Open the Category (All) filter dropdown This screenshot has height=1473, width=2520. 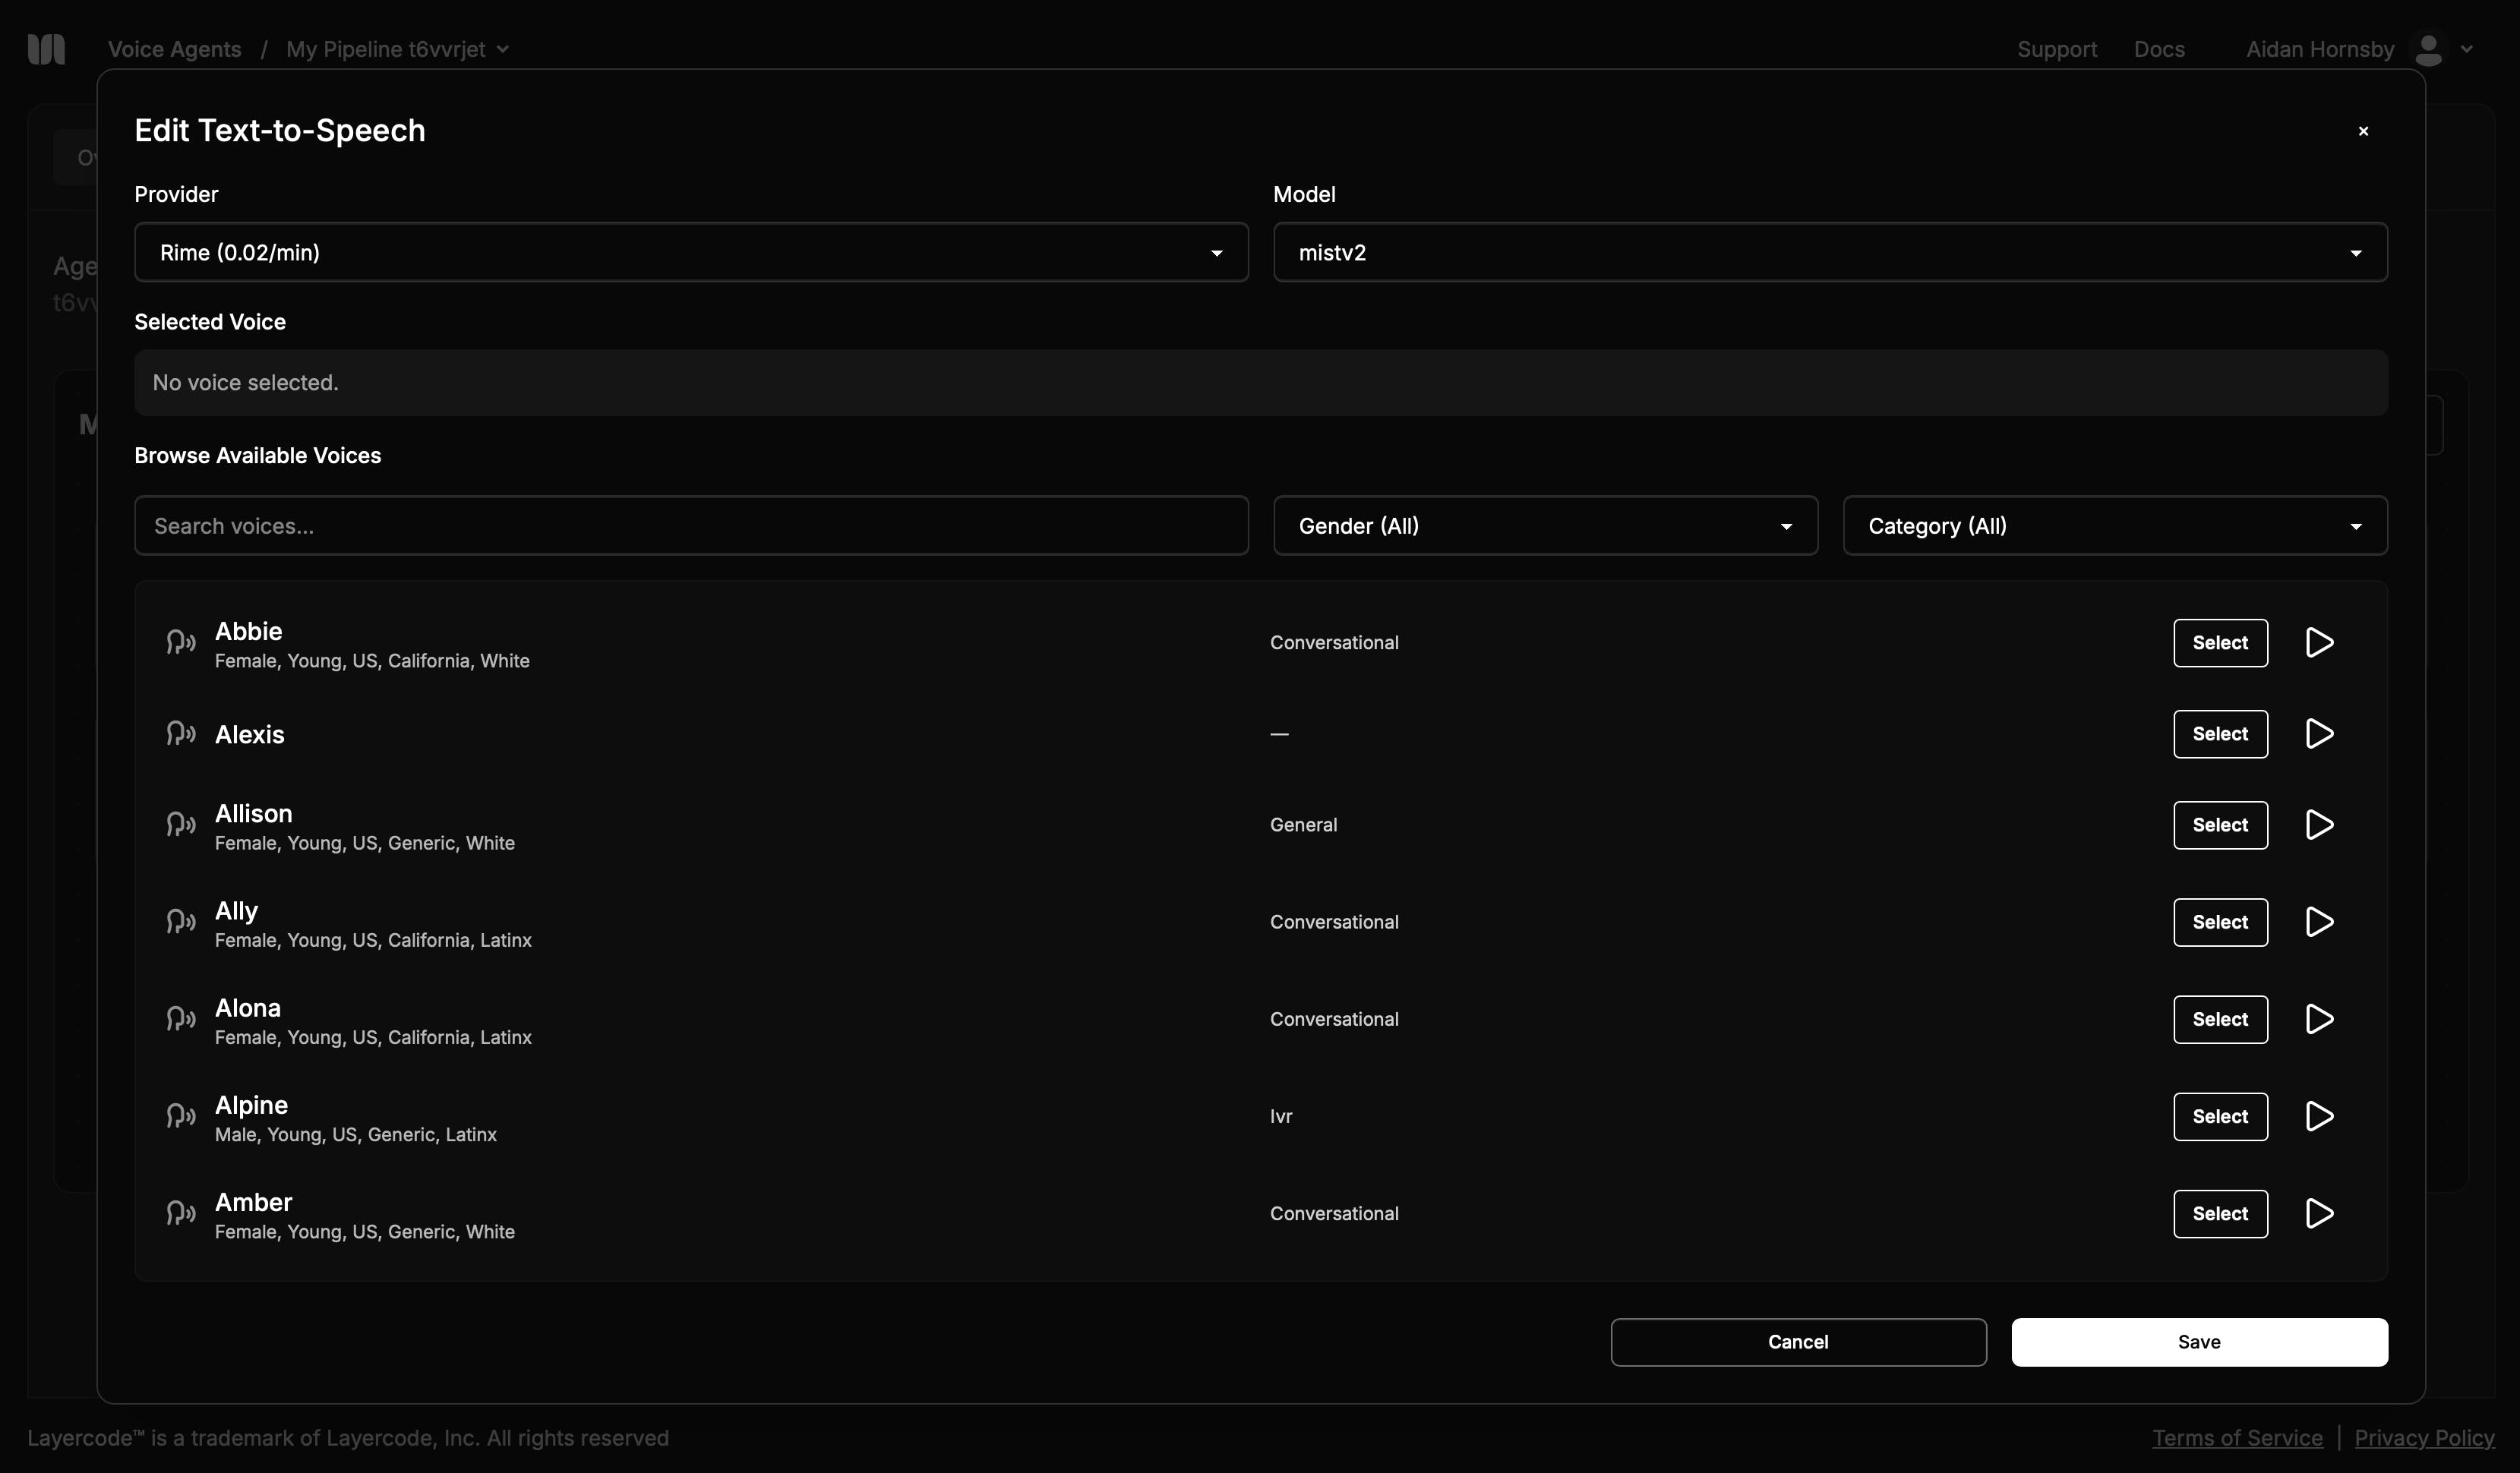click(x=2114, y=525)
